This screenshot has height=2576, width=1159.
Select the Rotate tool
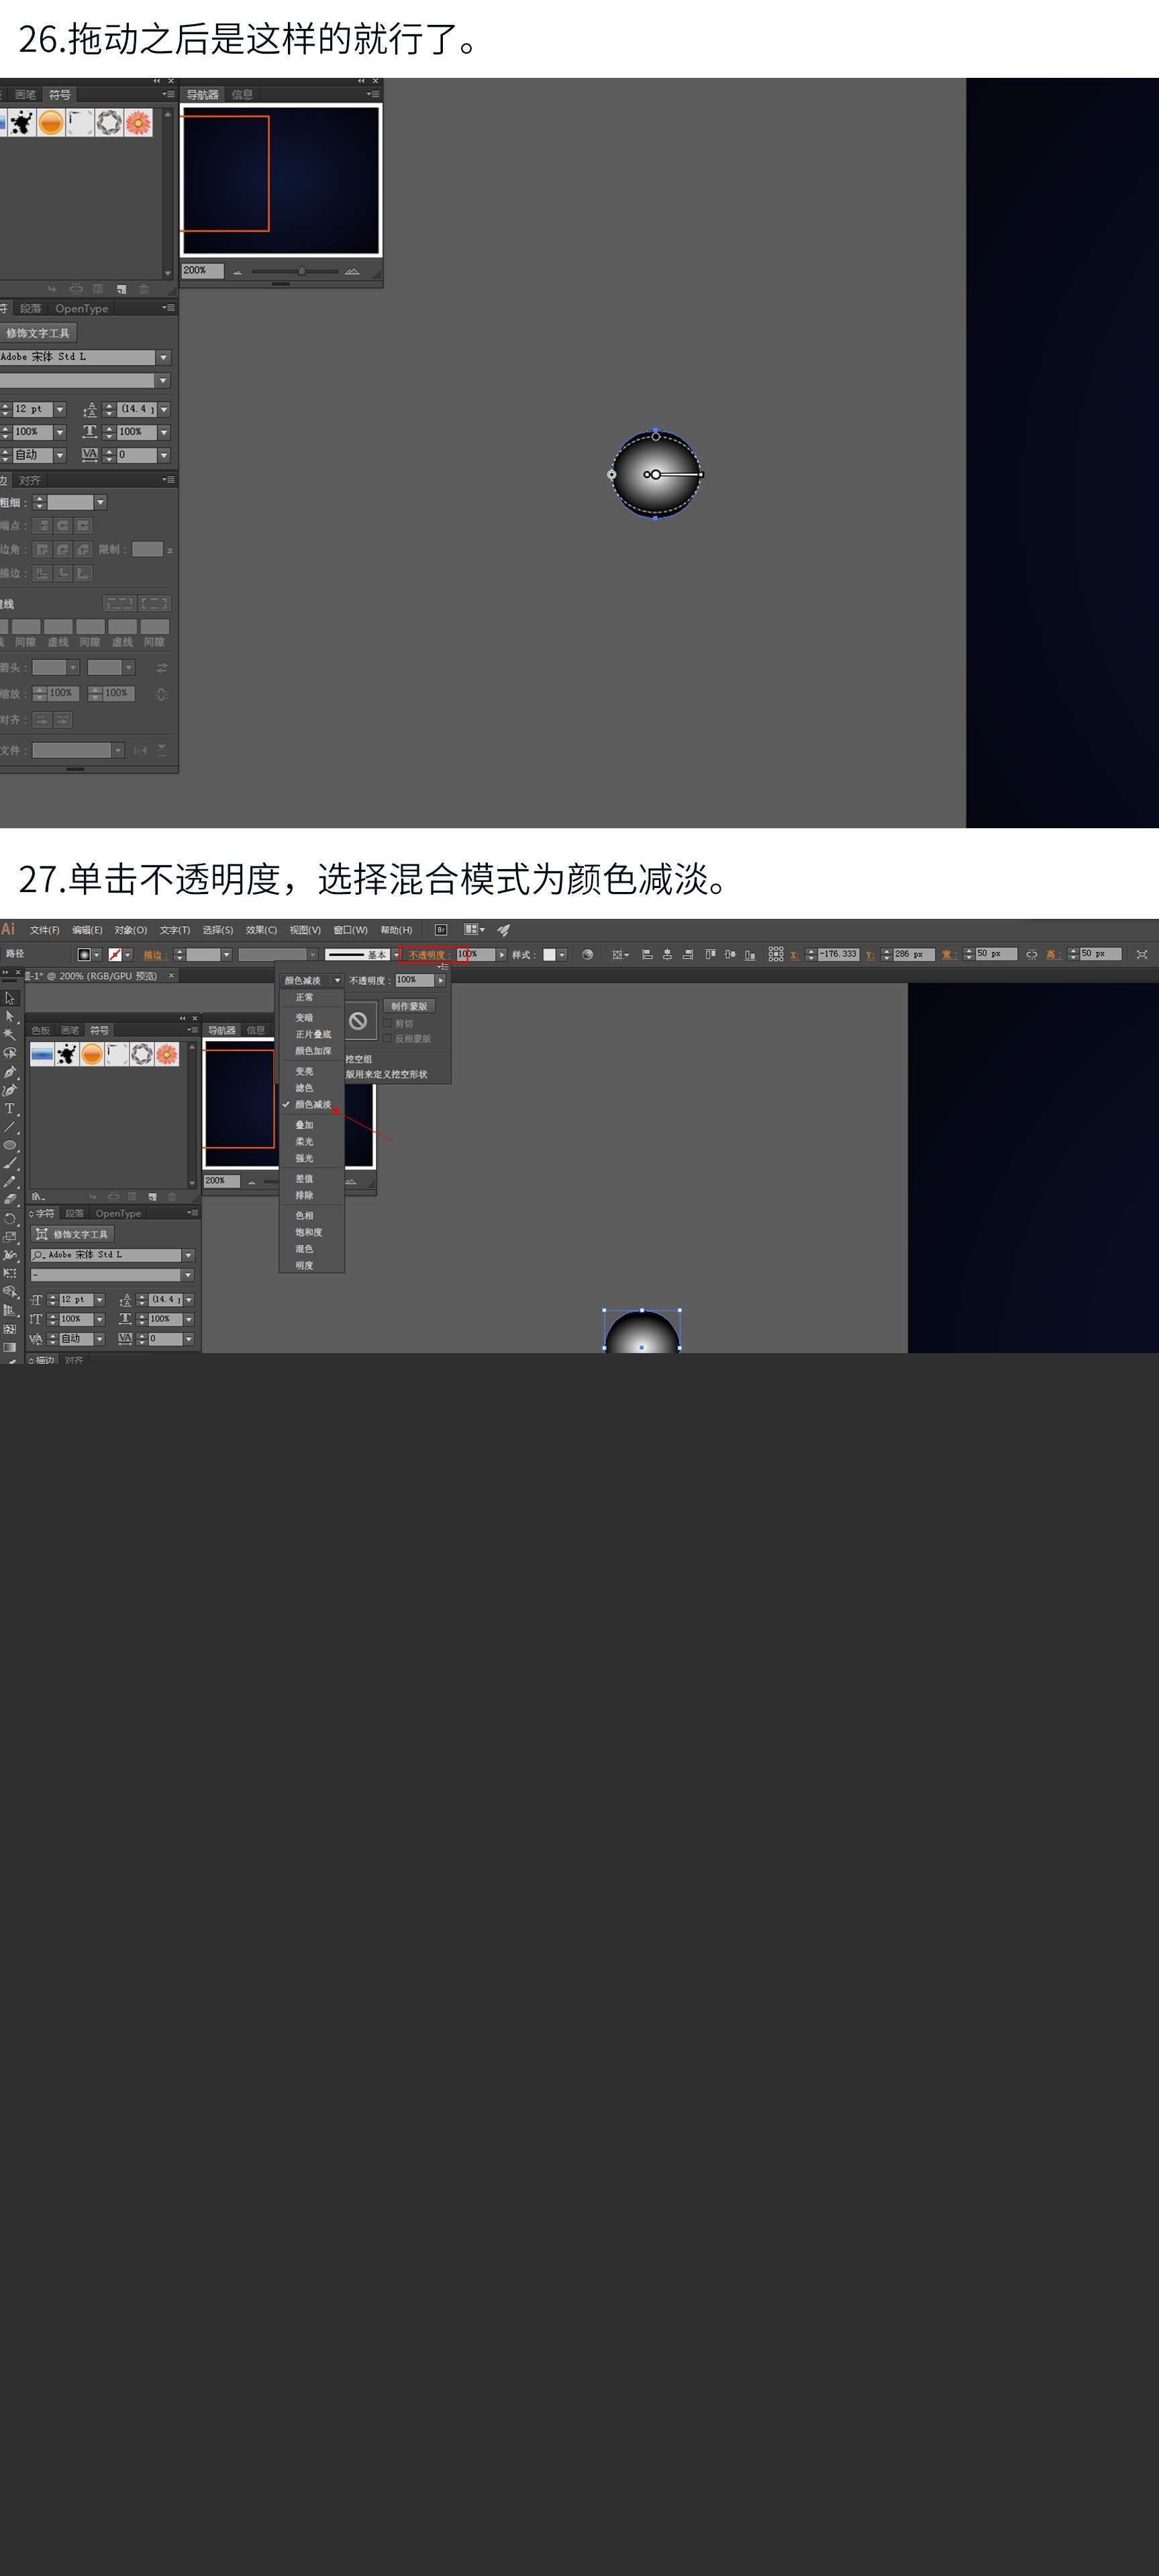click(10, 1218)
